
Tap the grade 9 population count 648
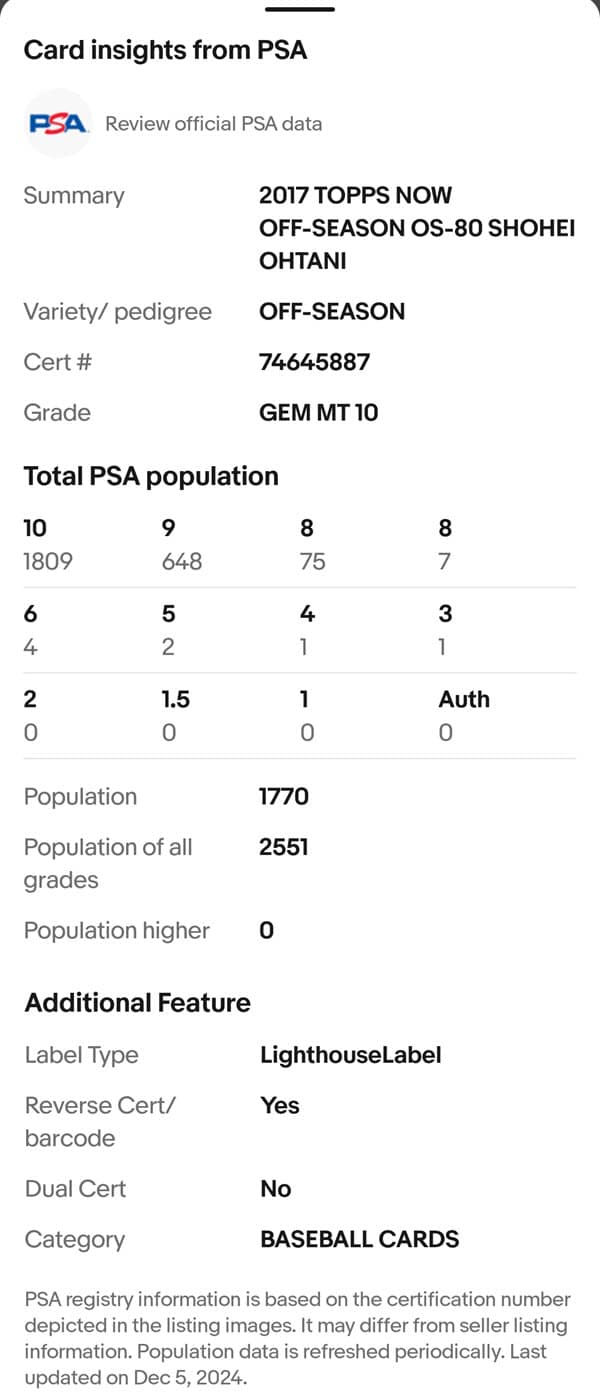pyautogui.click(x=181, y=562)
